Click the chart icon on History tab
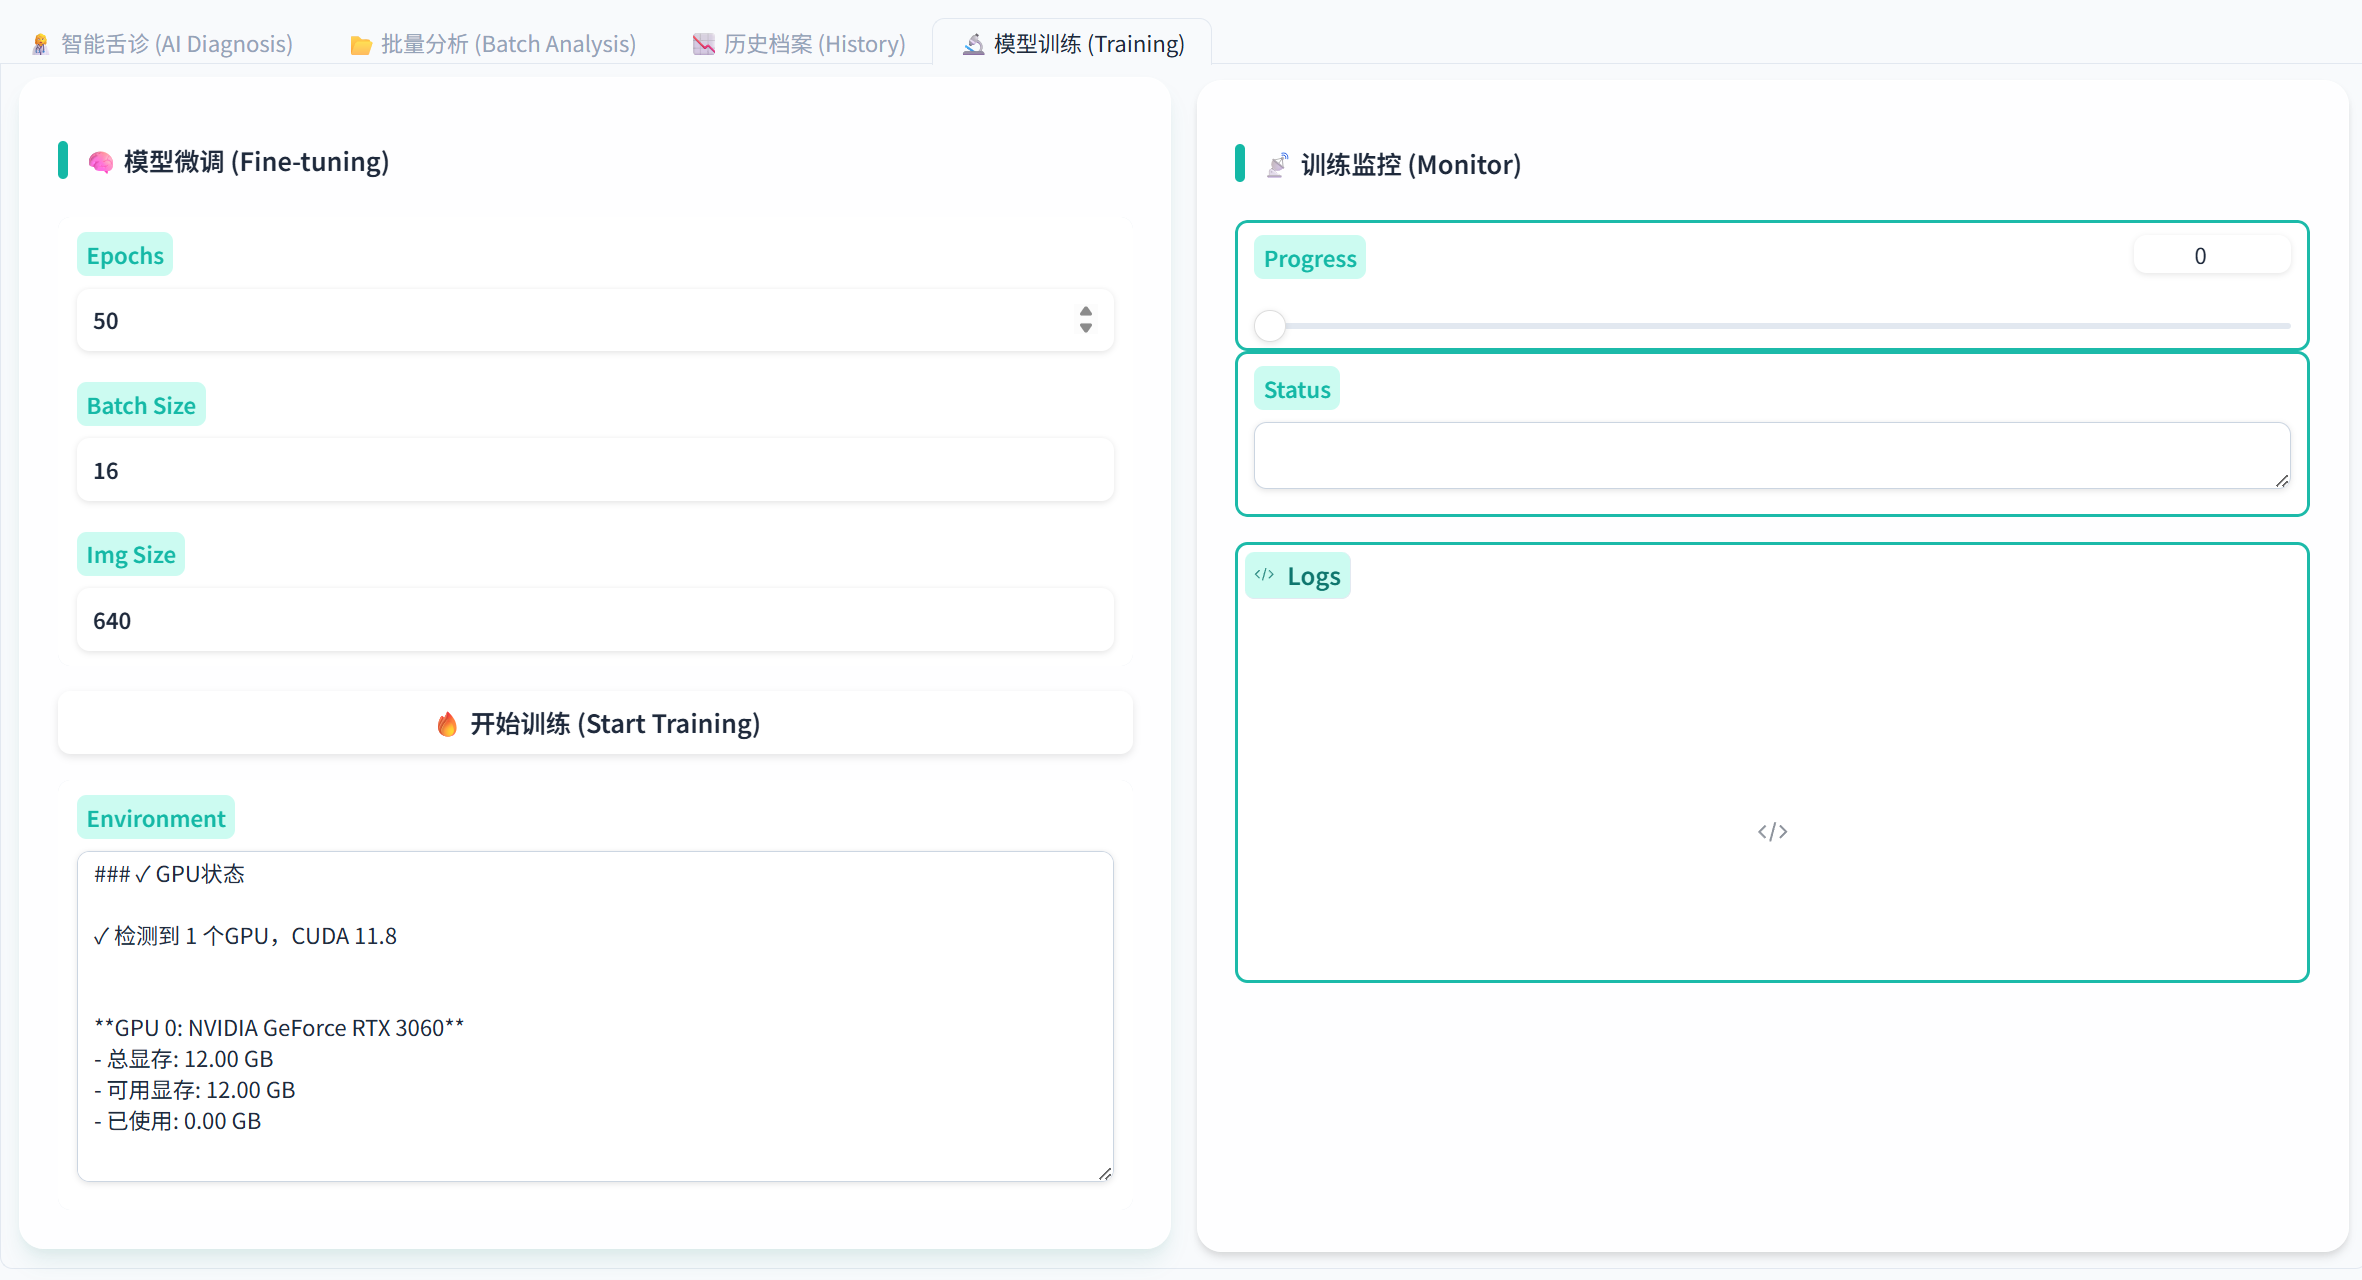The width and height of the screenshot is (2362, 1280). (x=704, y=44)
